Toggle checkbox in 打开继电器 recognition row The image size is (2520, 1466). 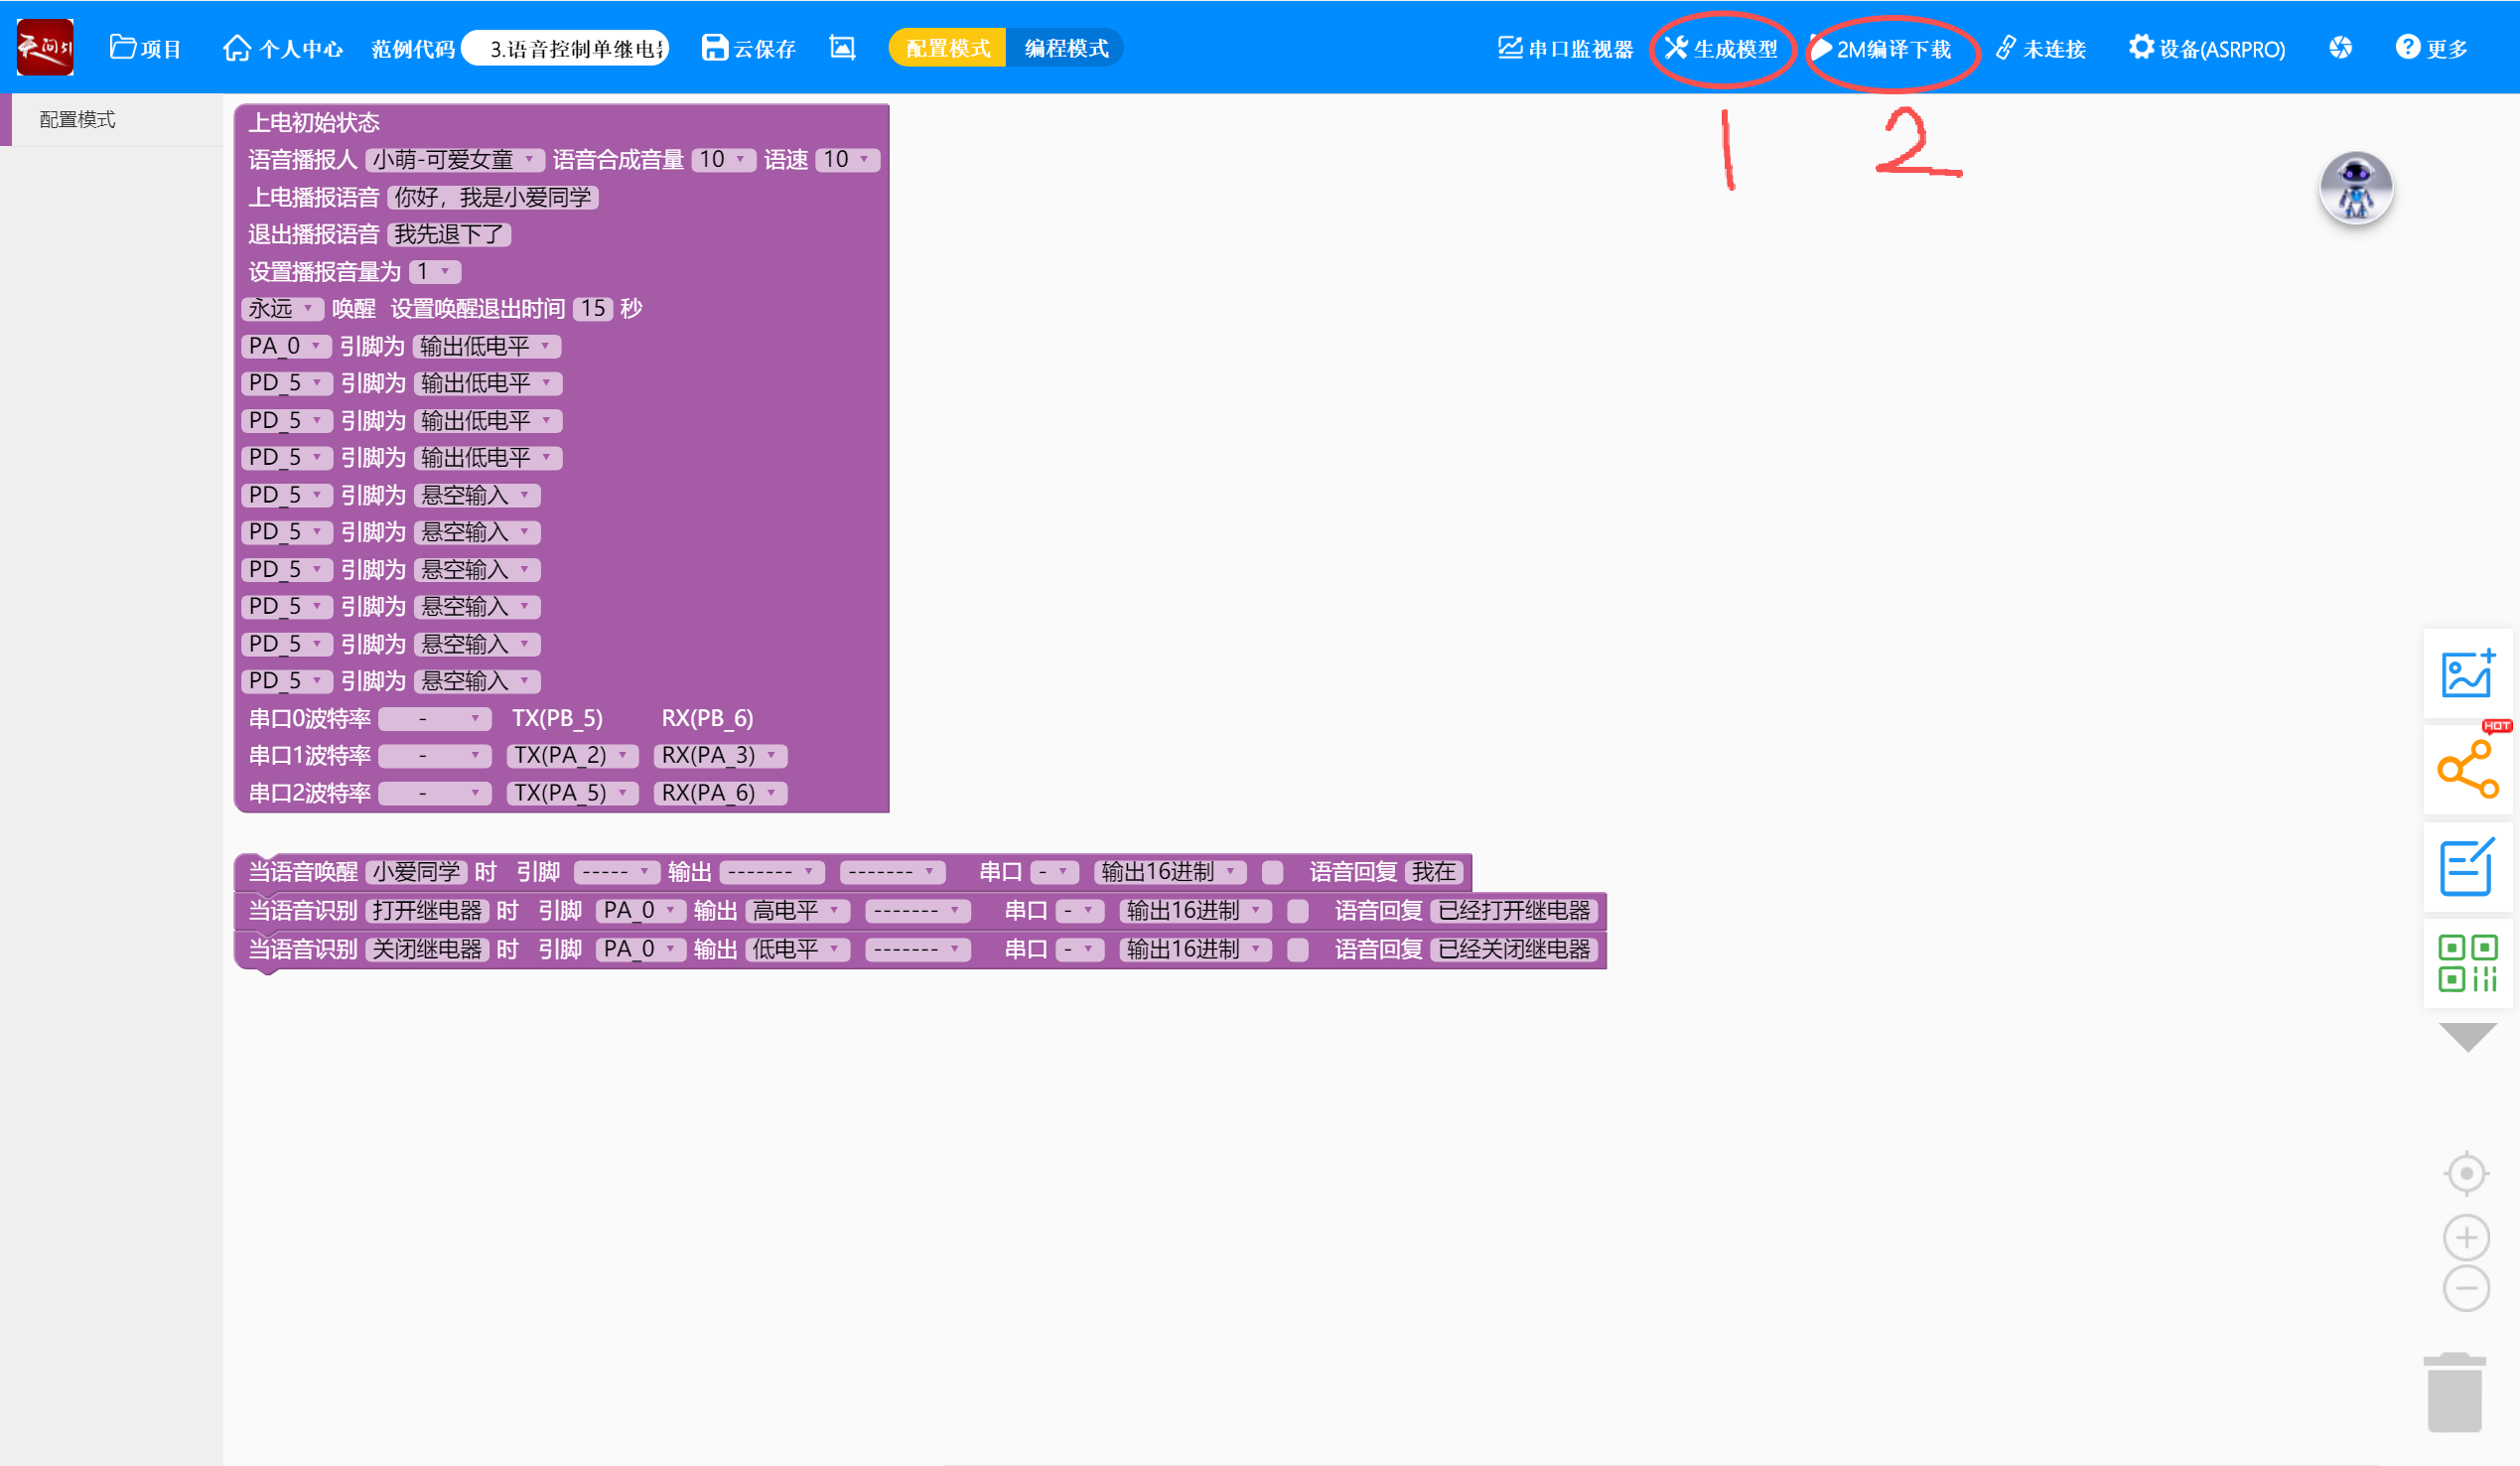(x=1297, y=911)
